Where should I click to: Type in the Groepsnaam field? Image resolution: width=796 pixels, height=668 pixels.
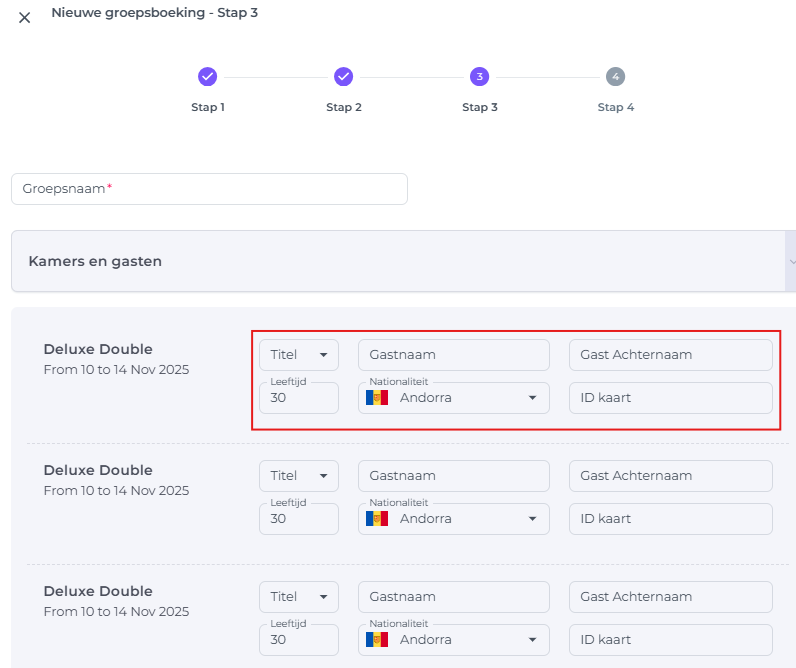pyautogui.click(x=209, y=189)
